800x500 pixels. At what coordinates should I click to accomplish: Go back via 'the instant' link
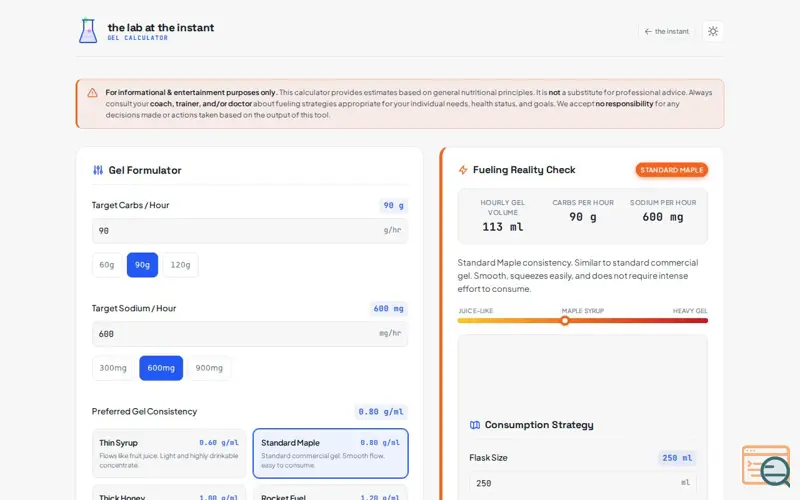pyautogui.click(x=666, y=31)
